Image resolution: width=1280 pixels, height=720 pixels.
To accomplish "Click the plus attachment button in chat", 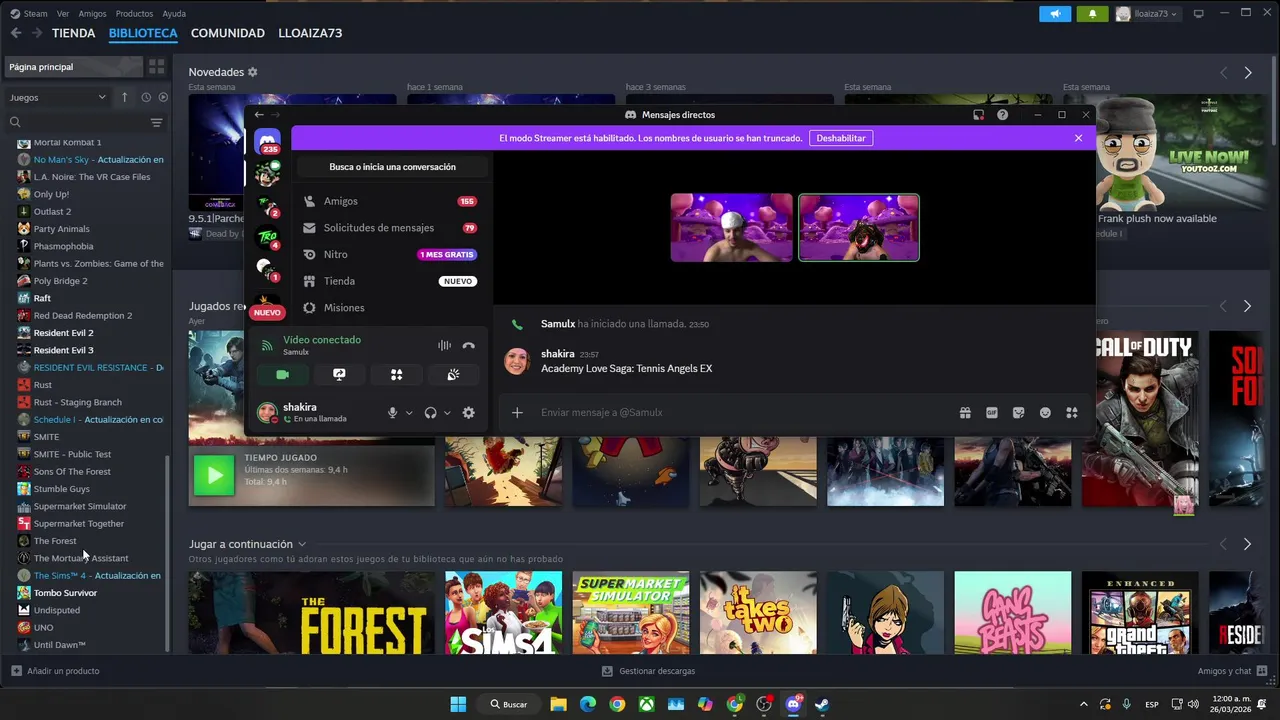I will (x=517, y=412).
